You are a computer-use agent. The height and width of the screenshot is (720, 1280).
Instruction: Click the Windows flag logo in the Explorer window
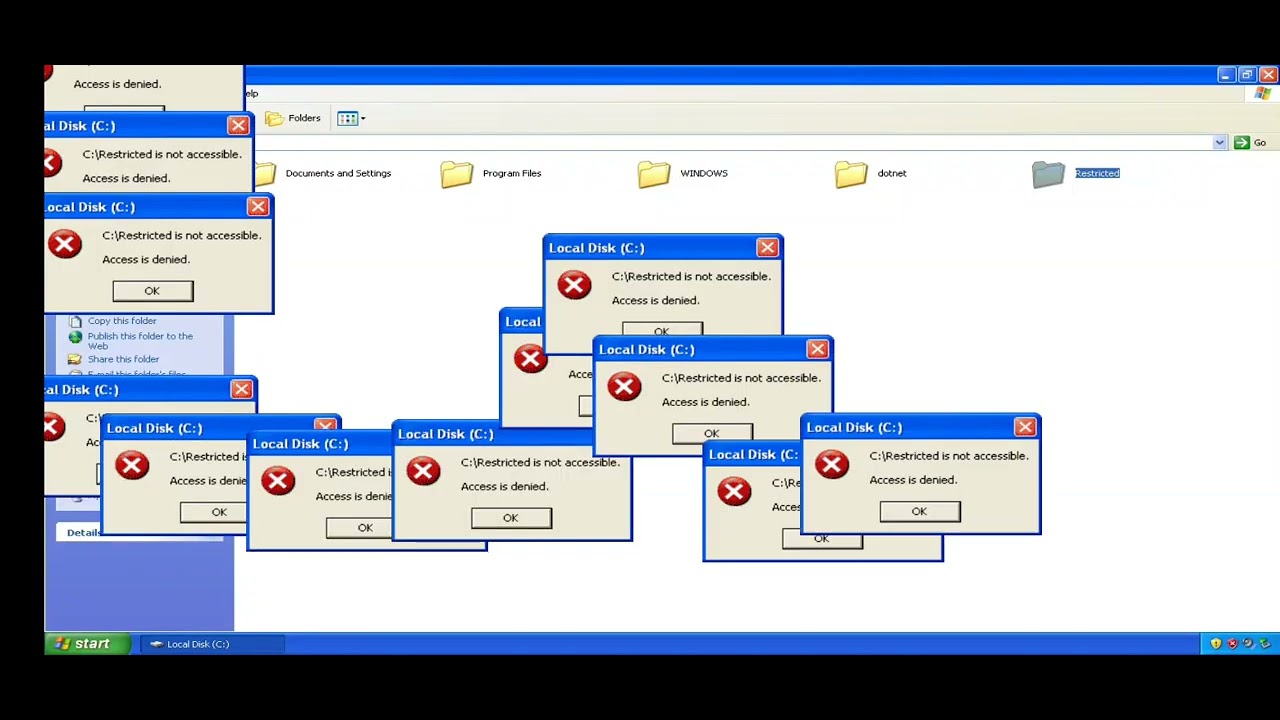point(1262,94)
